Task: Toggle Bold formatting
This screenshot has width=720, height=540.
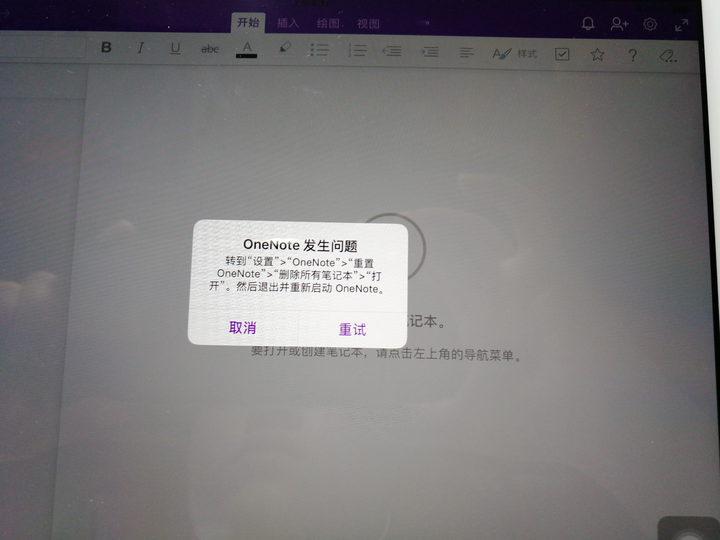Action: click(106, 47)
